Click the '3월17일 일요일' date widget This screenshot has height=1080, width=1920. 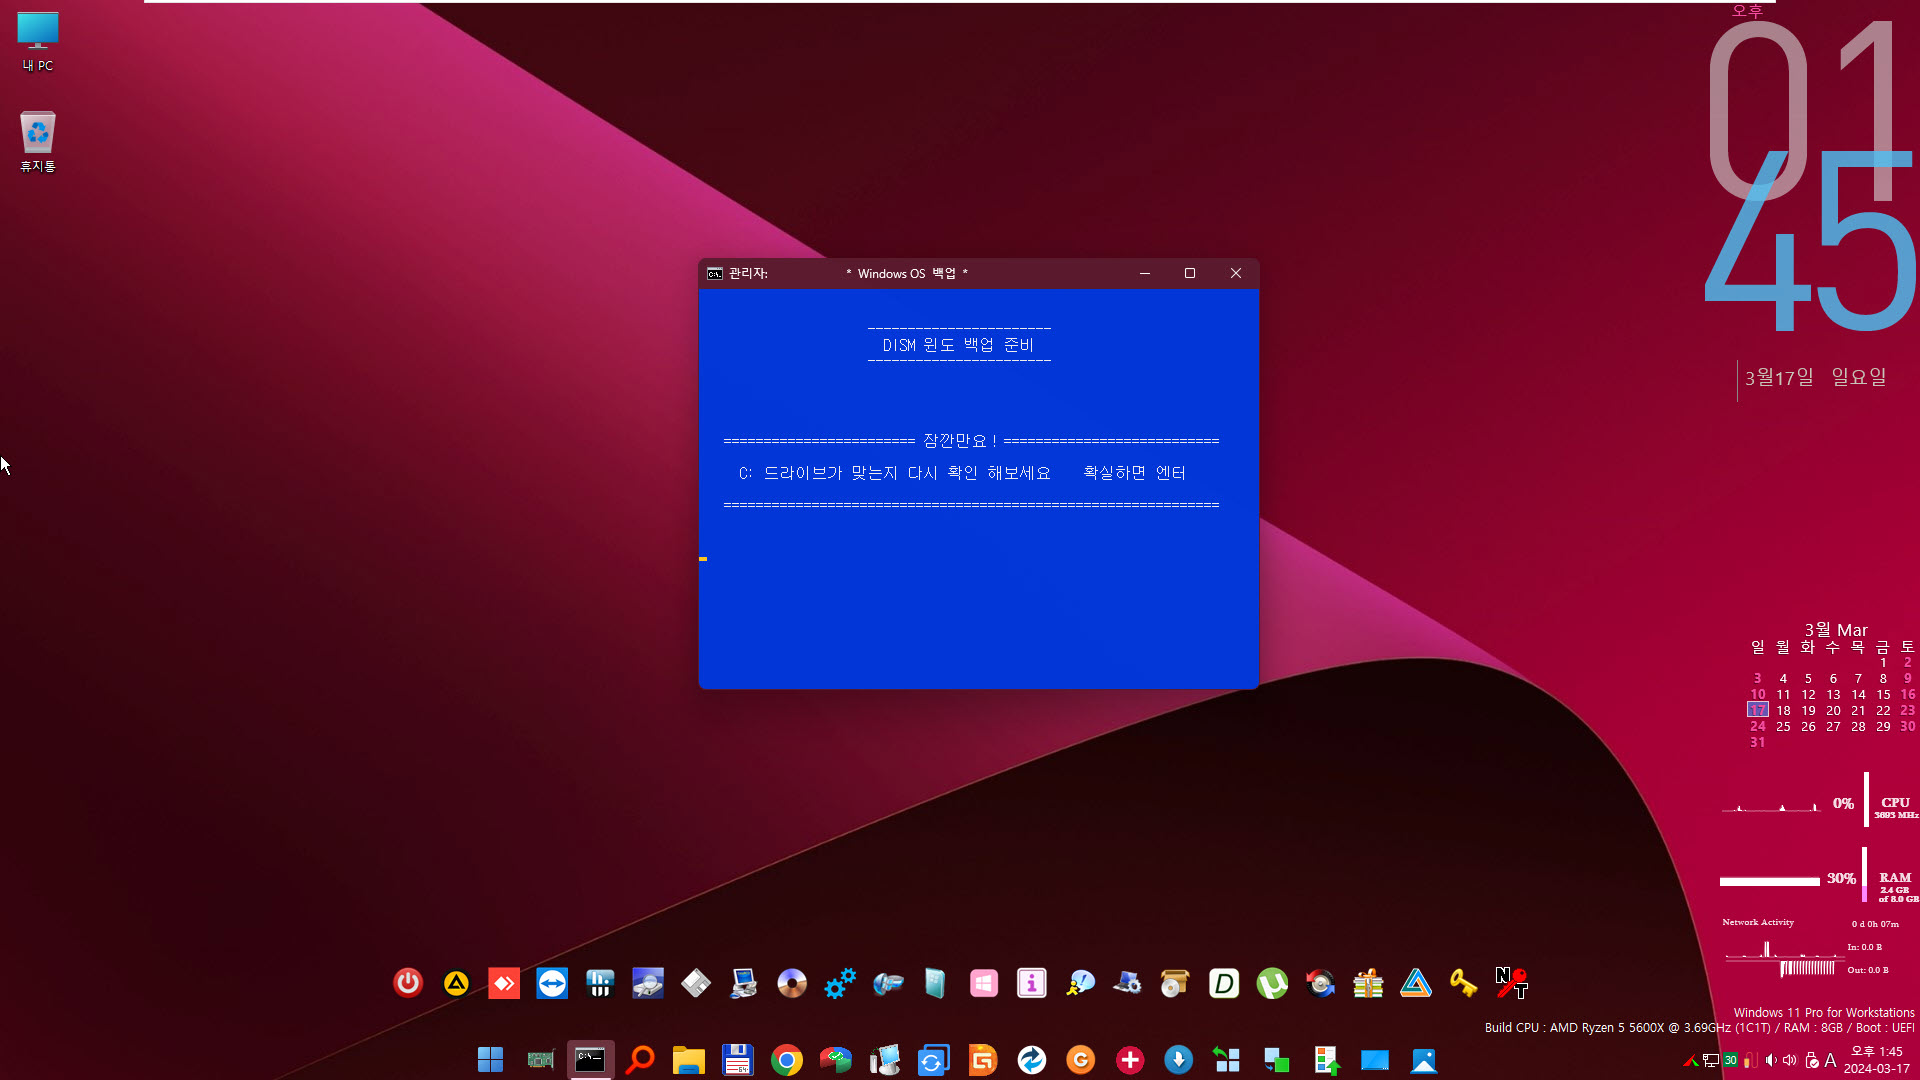tap(1816, 377)
